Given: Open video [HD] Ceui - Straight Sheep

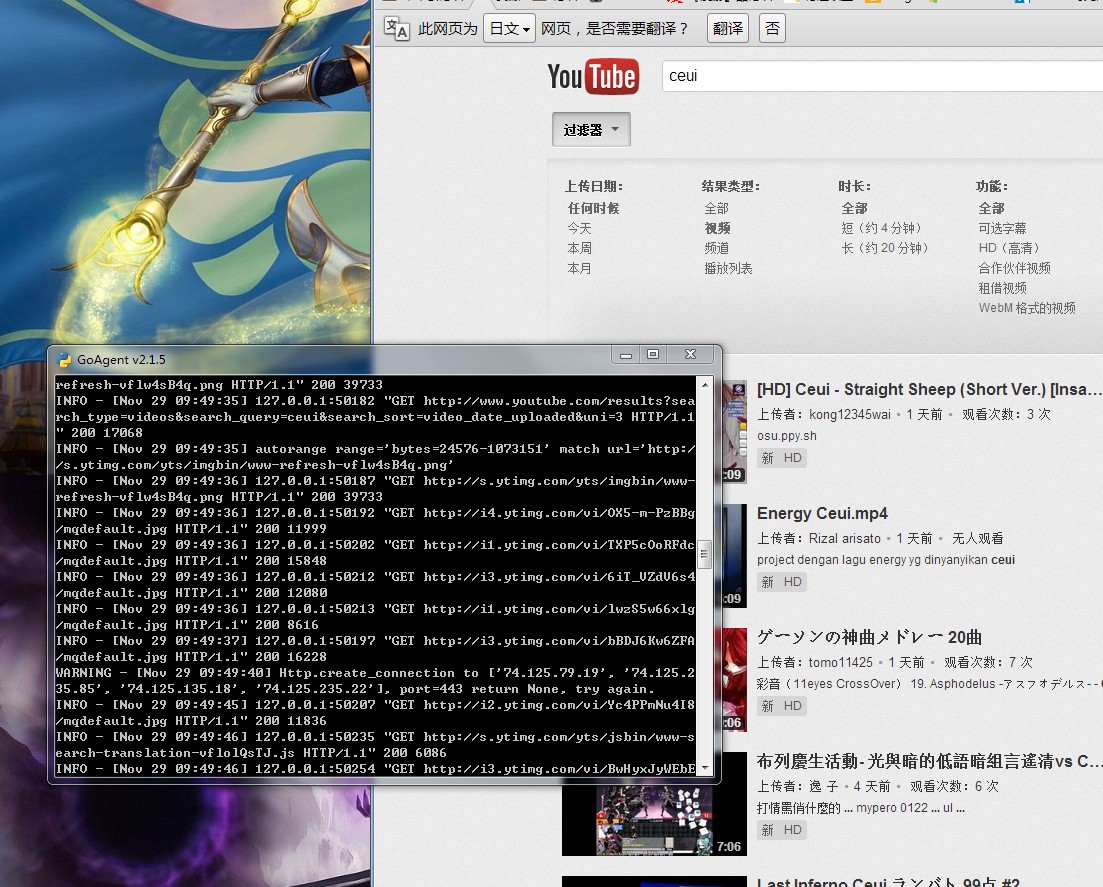Looking at the screenshot, I should [x=929, y=390].
